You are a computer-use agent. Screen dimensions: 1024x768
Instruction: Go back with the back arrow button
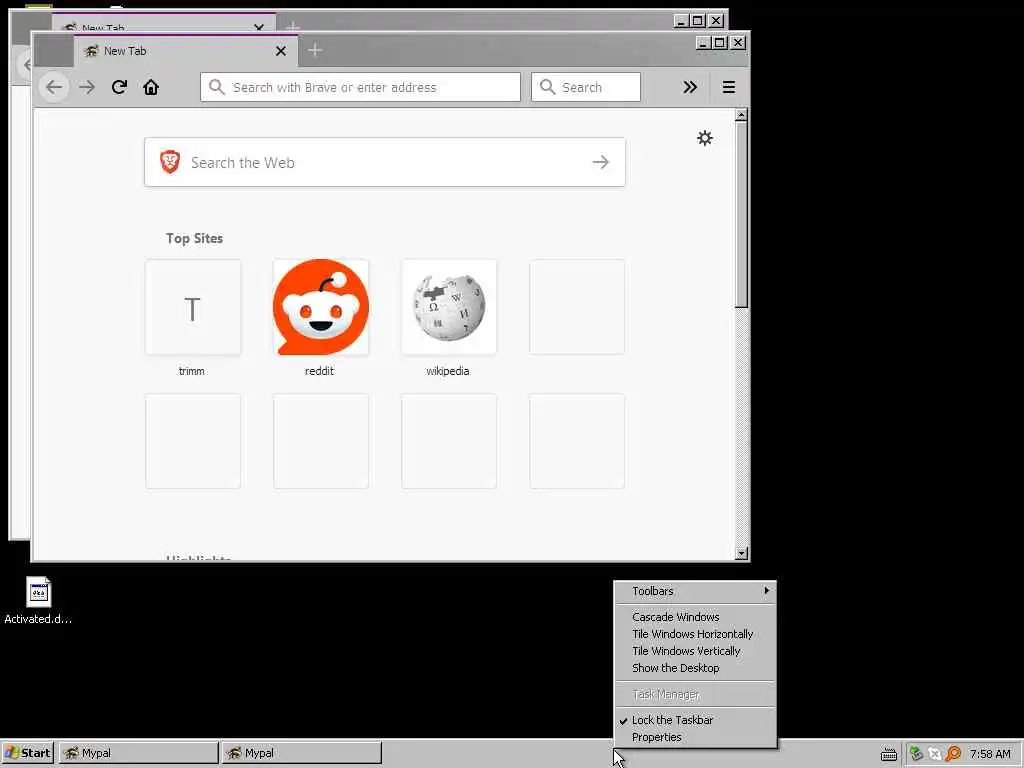[x=54, y=87]
